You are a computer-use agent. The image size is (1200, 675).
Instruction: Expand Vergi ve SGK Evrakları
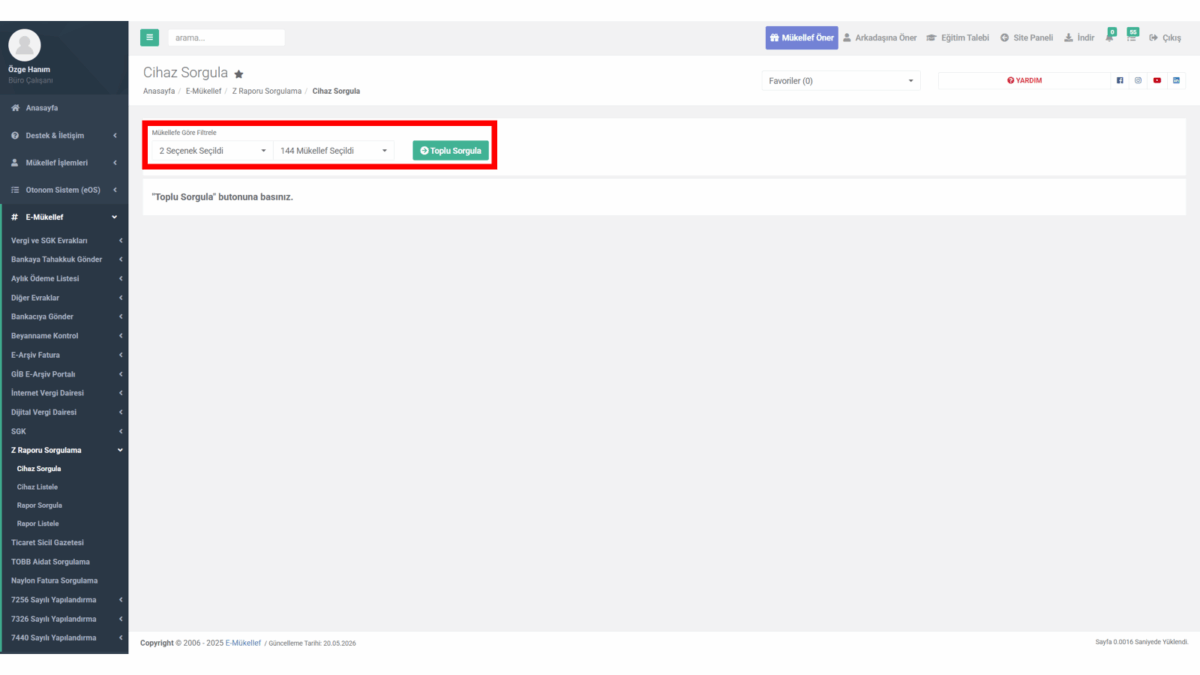coord(64,240)
